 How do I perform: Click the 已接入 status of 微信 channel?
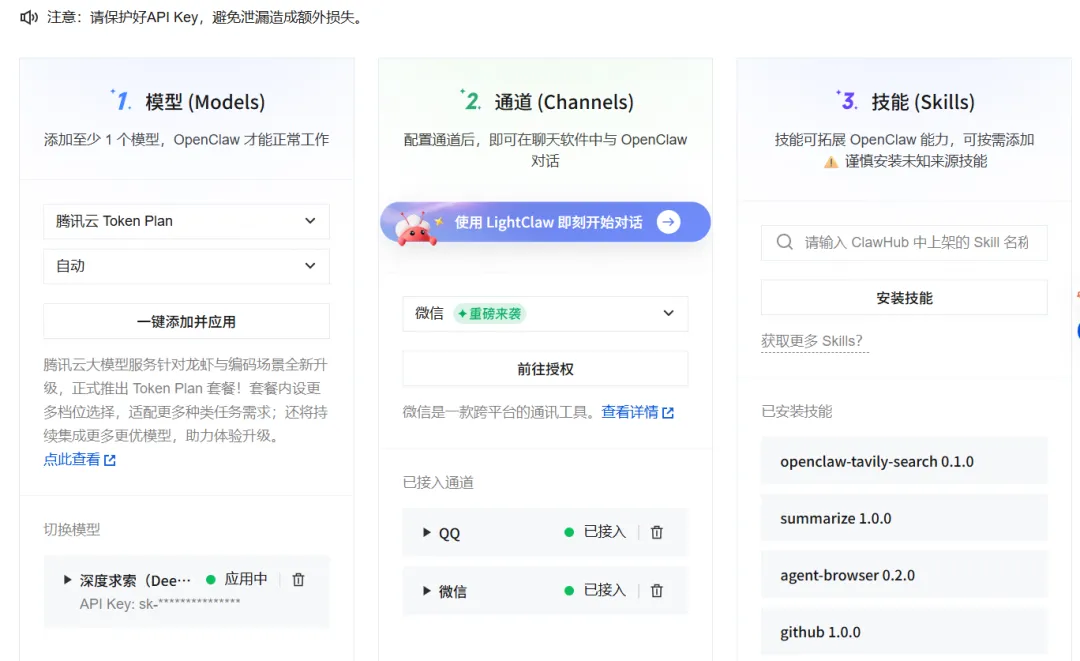click(x=596, y=590)
